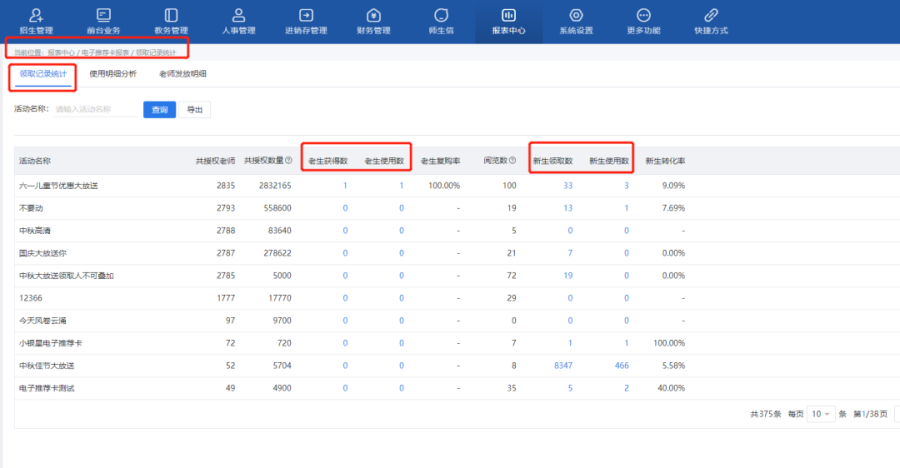Click the blue 查询 button
This screenshot has width=900, height=468.
(159, 109)
